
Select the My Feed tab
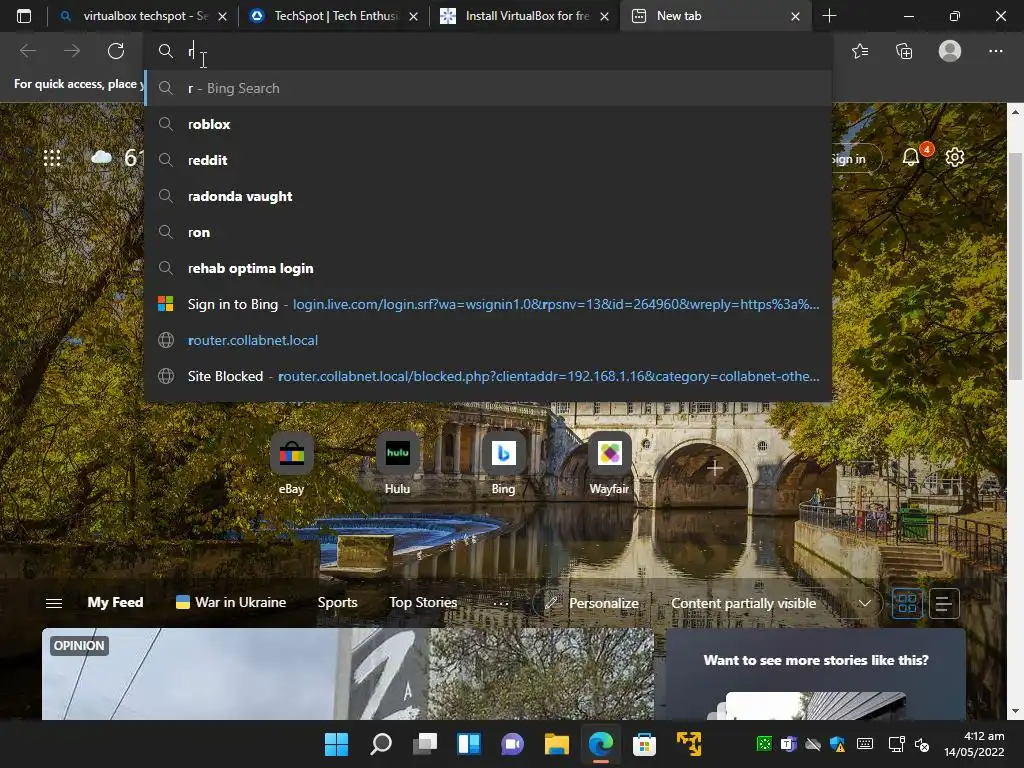coord(116,602)
